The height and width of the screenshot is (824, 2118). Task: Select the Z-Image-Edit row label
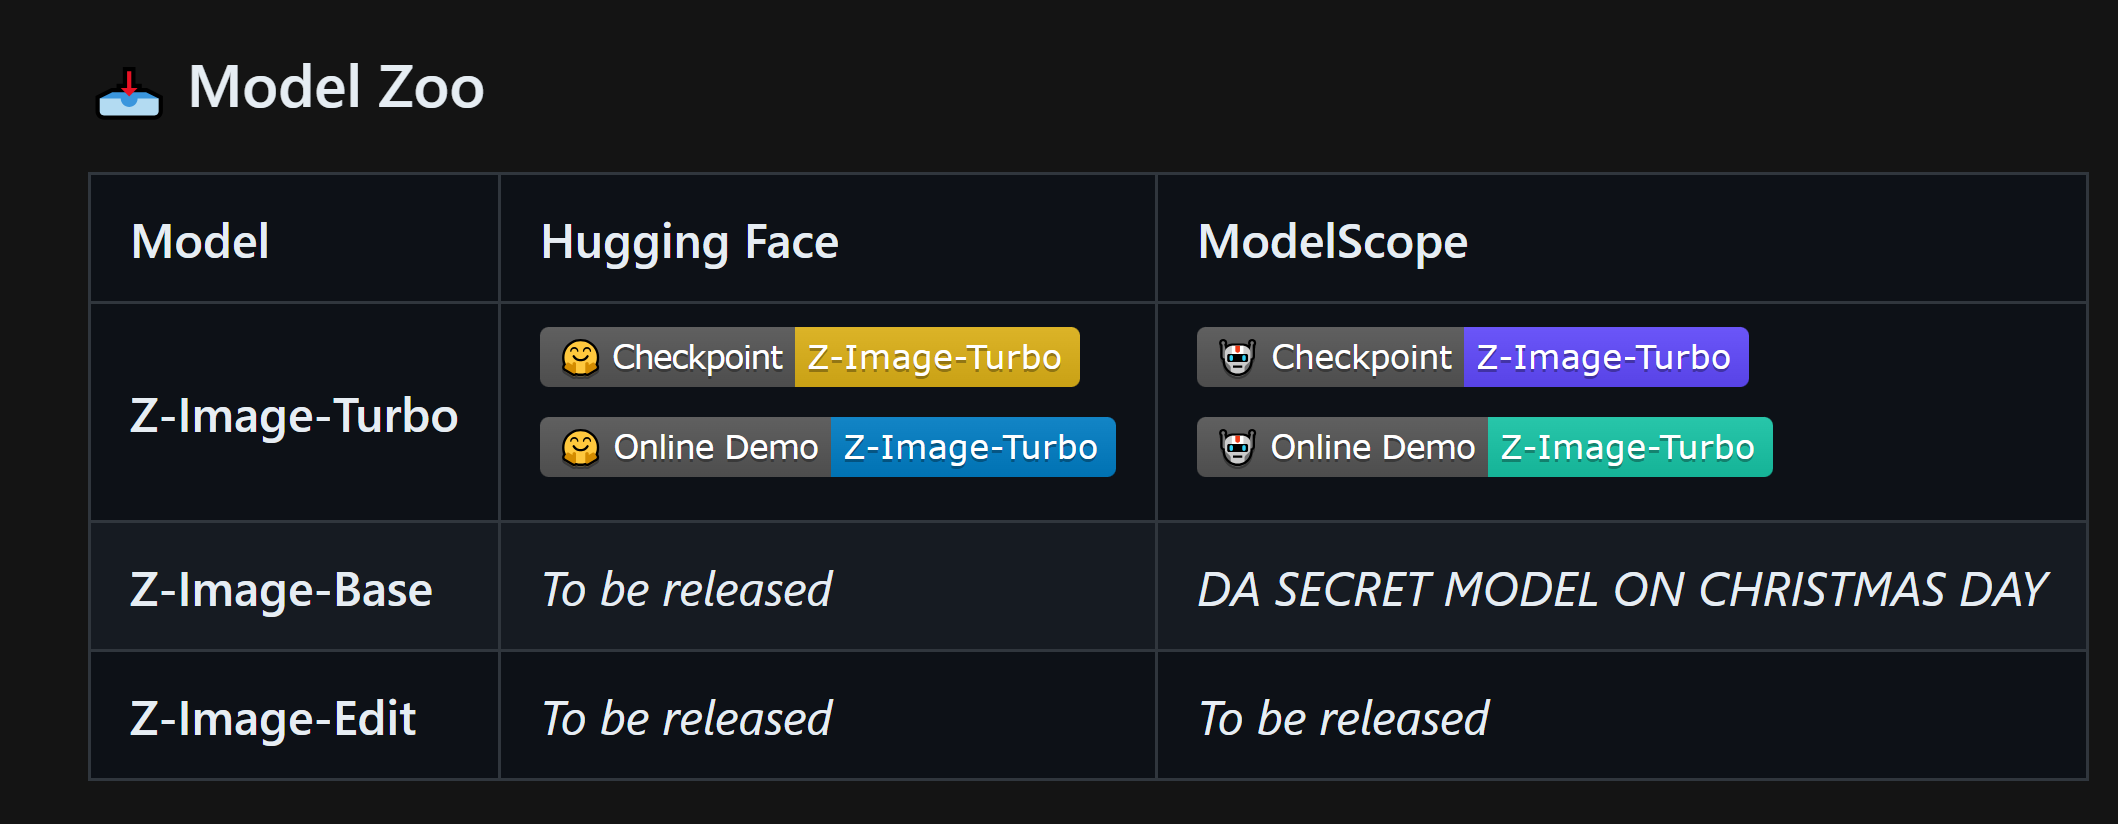(x=273, y=719)
